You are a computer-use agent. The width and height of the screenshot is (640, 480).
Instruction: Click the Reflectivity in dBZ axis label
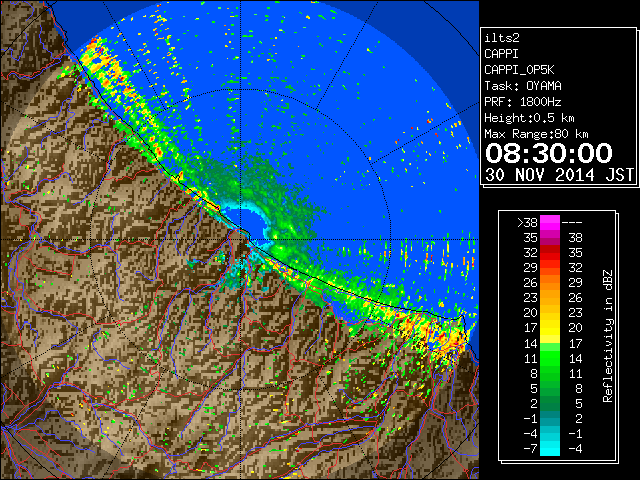pos(608,336)
